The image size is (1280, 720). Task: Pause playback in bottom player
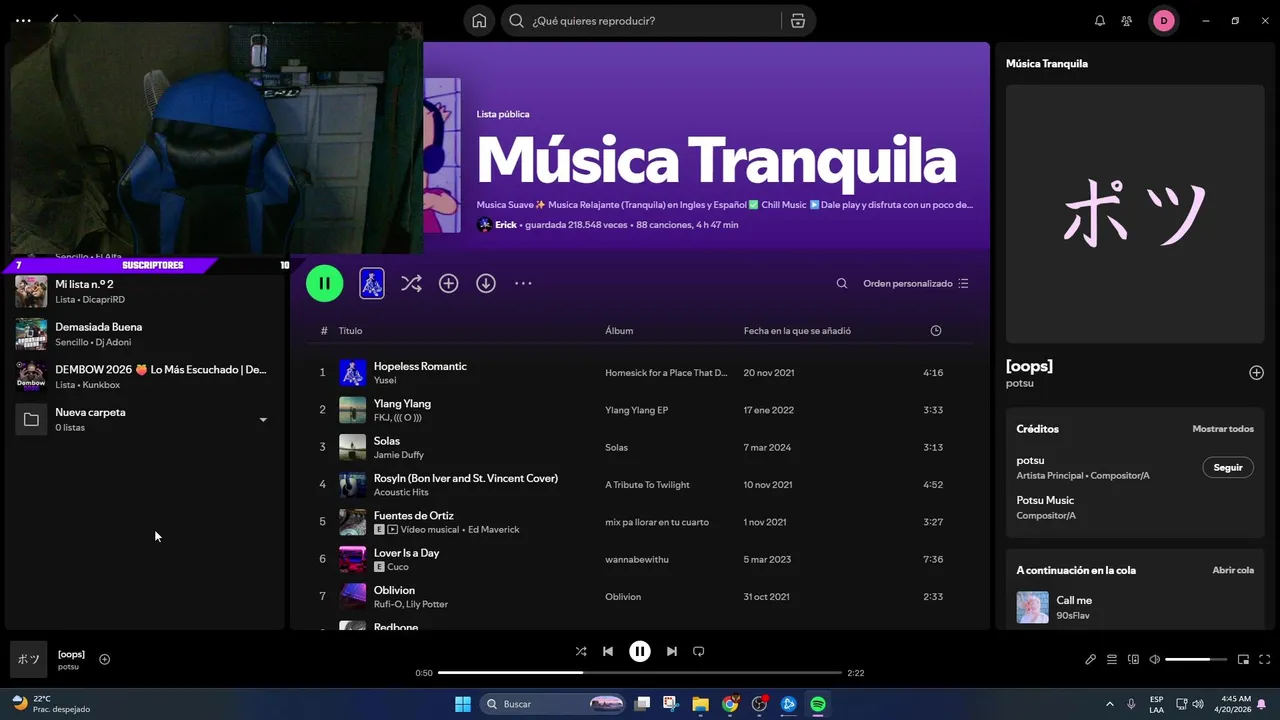coord(640,651)
